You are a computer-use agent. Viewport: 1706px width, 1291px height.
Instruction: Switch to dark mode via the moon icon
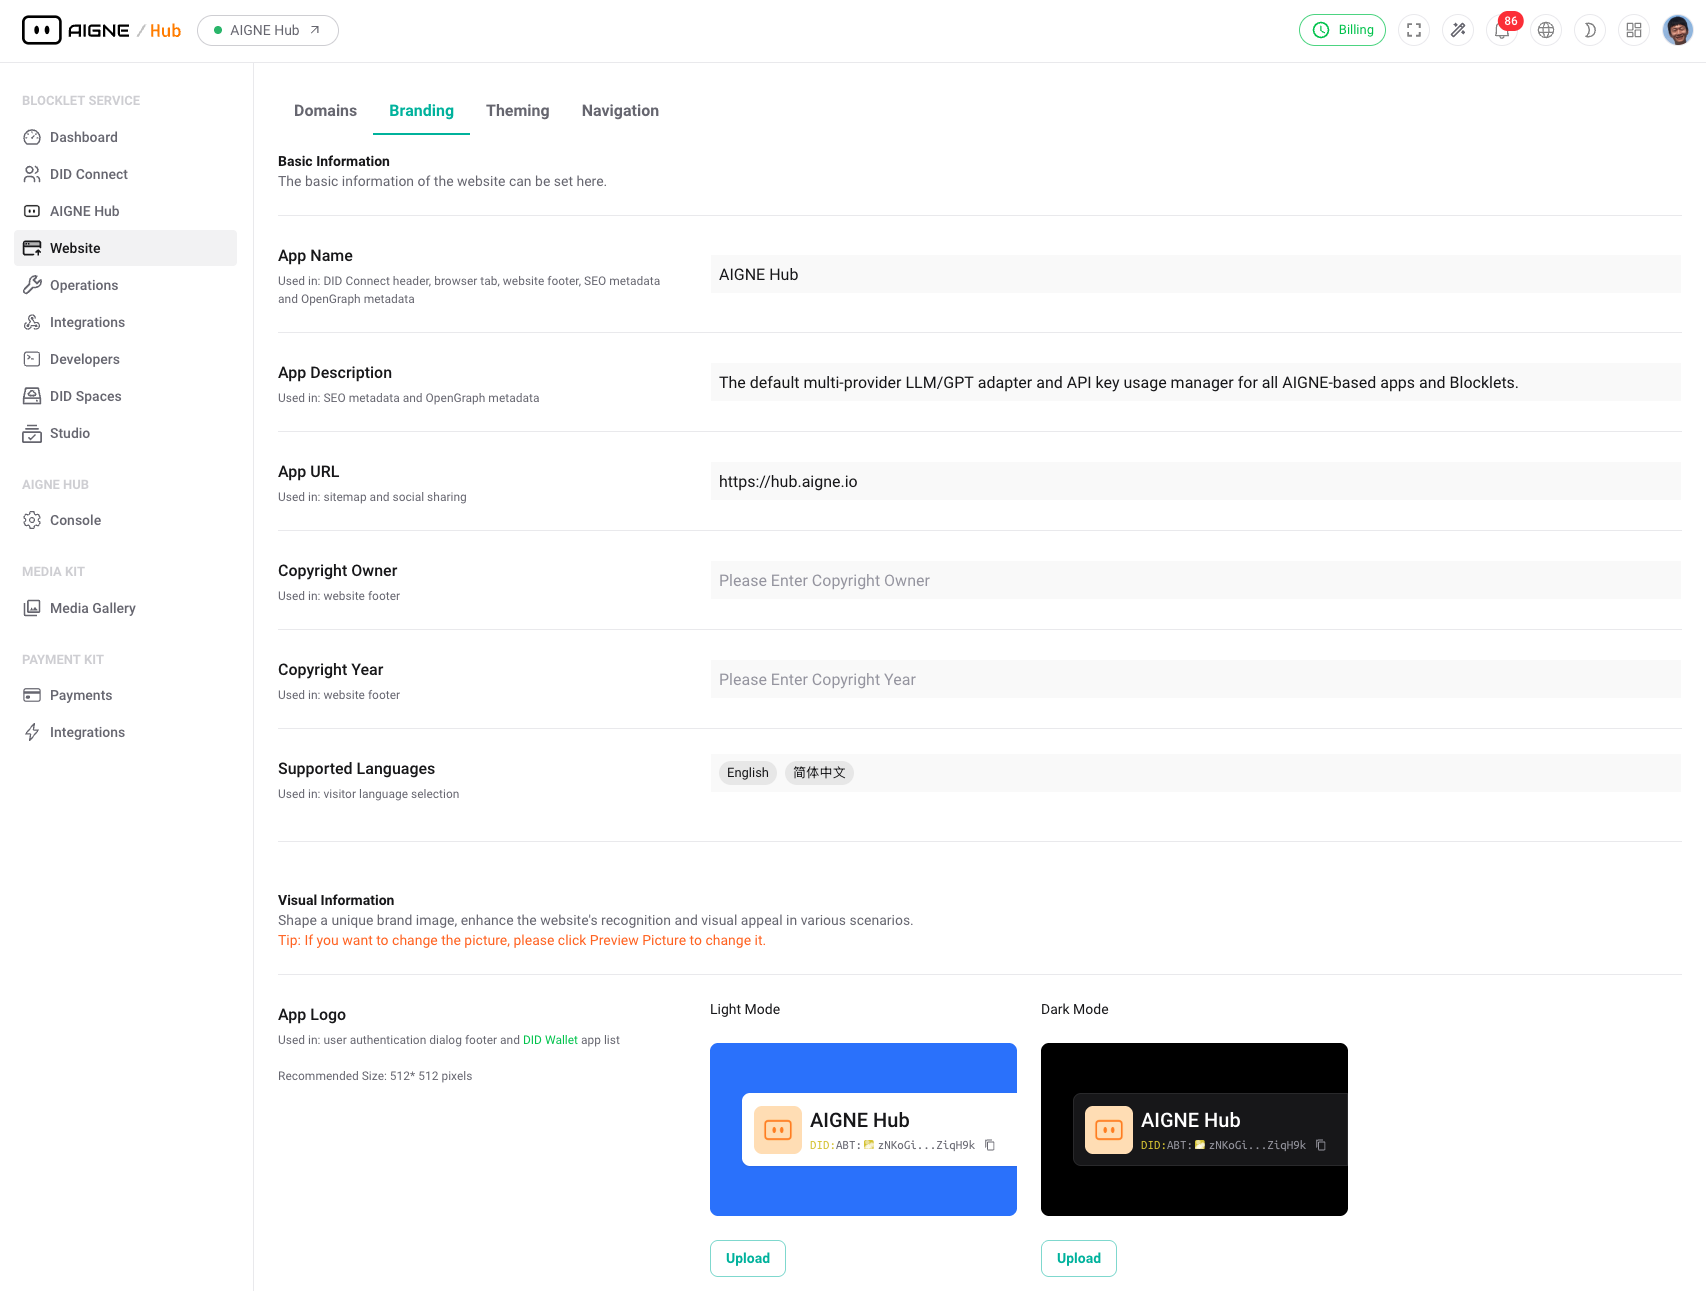point(1590,30)
